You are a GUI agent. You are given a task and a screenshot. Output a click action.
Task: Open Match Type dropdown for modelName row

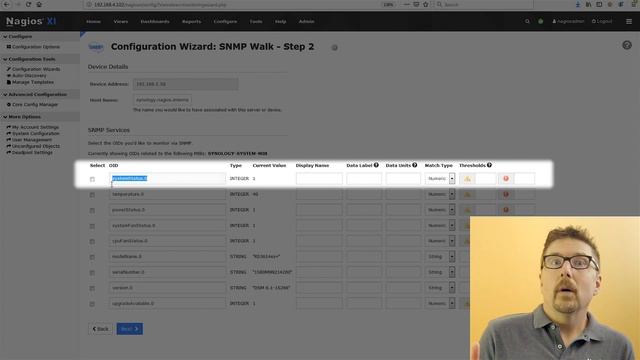click(x=440, y=256)
